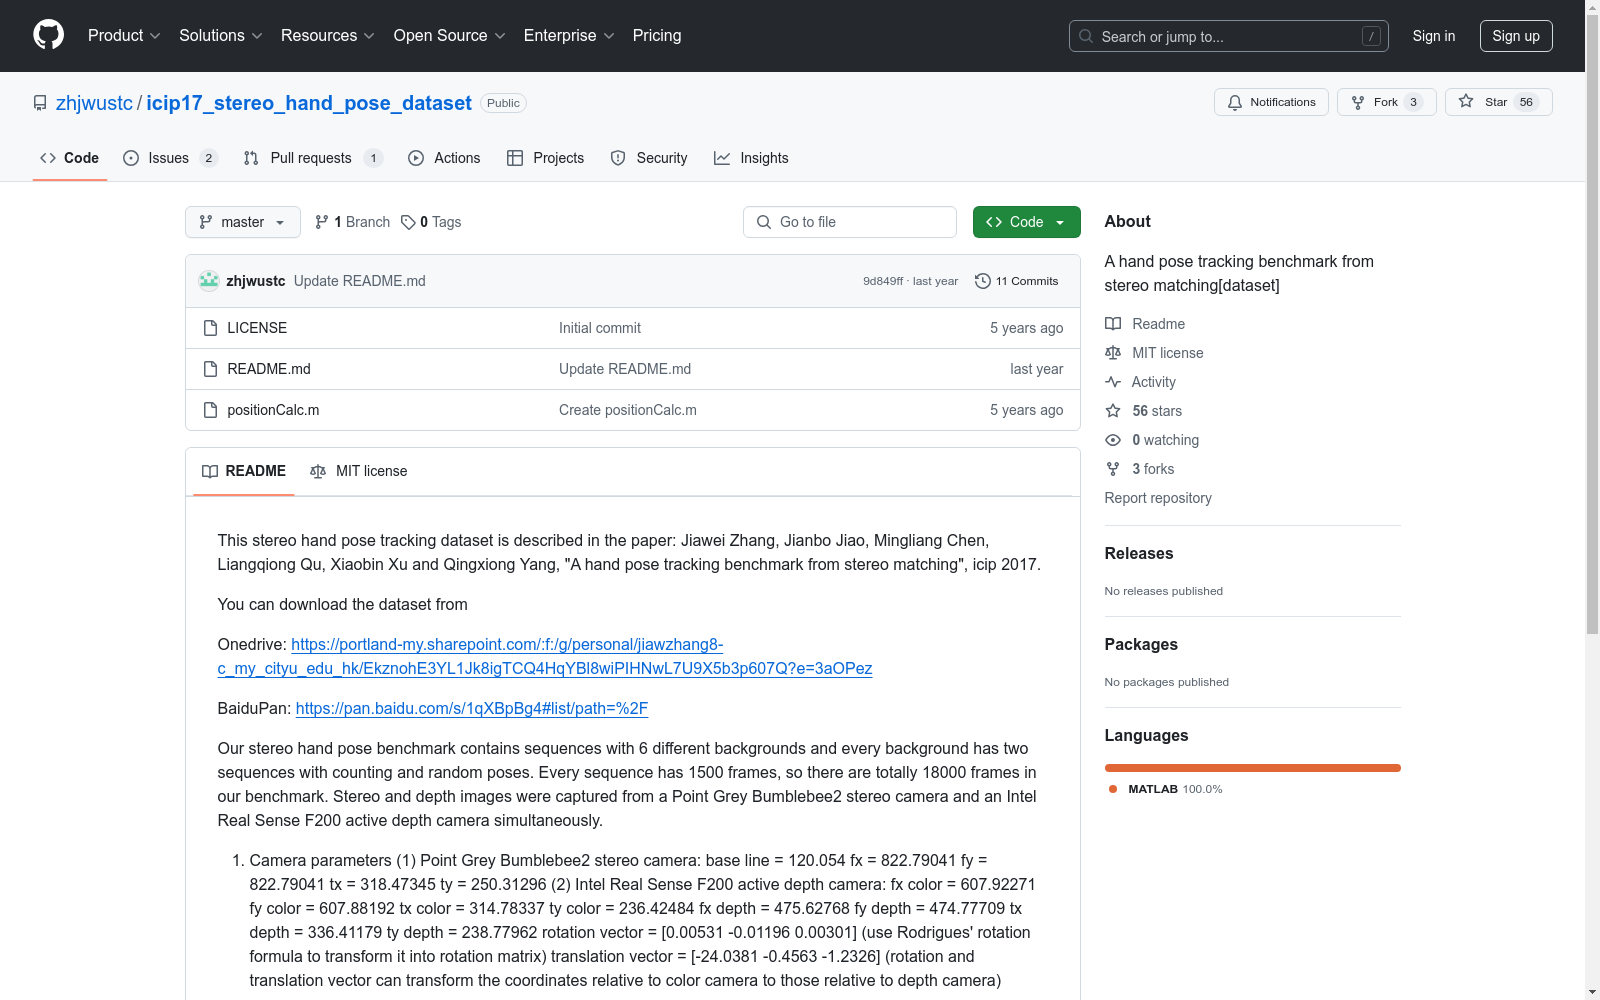
Task: Click the branch icon beside 1 Branch
Action: pyautogui.click(x=322, y=222)
